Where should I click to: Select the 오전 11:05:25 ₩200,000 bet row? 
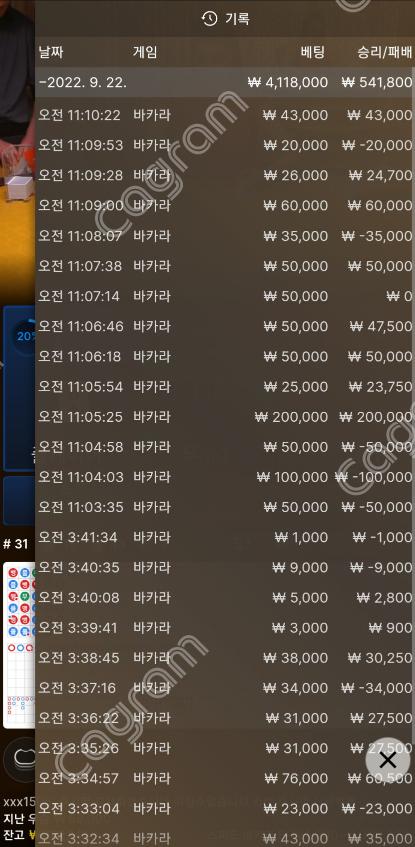[225, 417]
